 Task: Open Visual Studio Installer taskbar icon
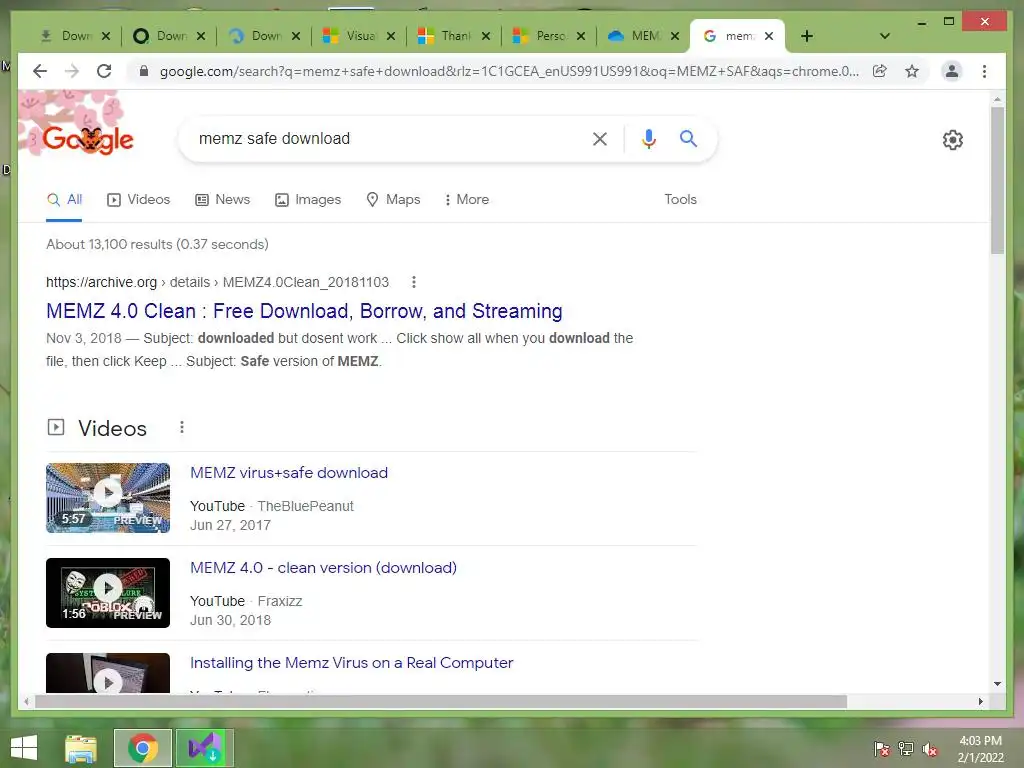(205, 748)
